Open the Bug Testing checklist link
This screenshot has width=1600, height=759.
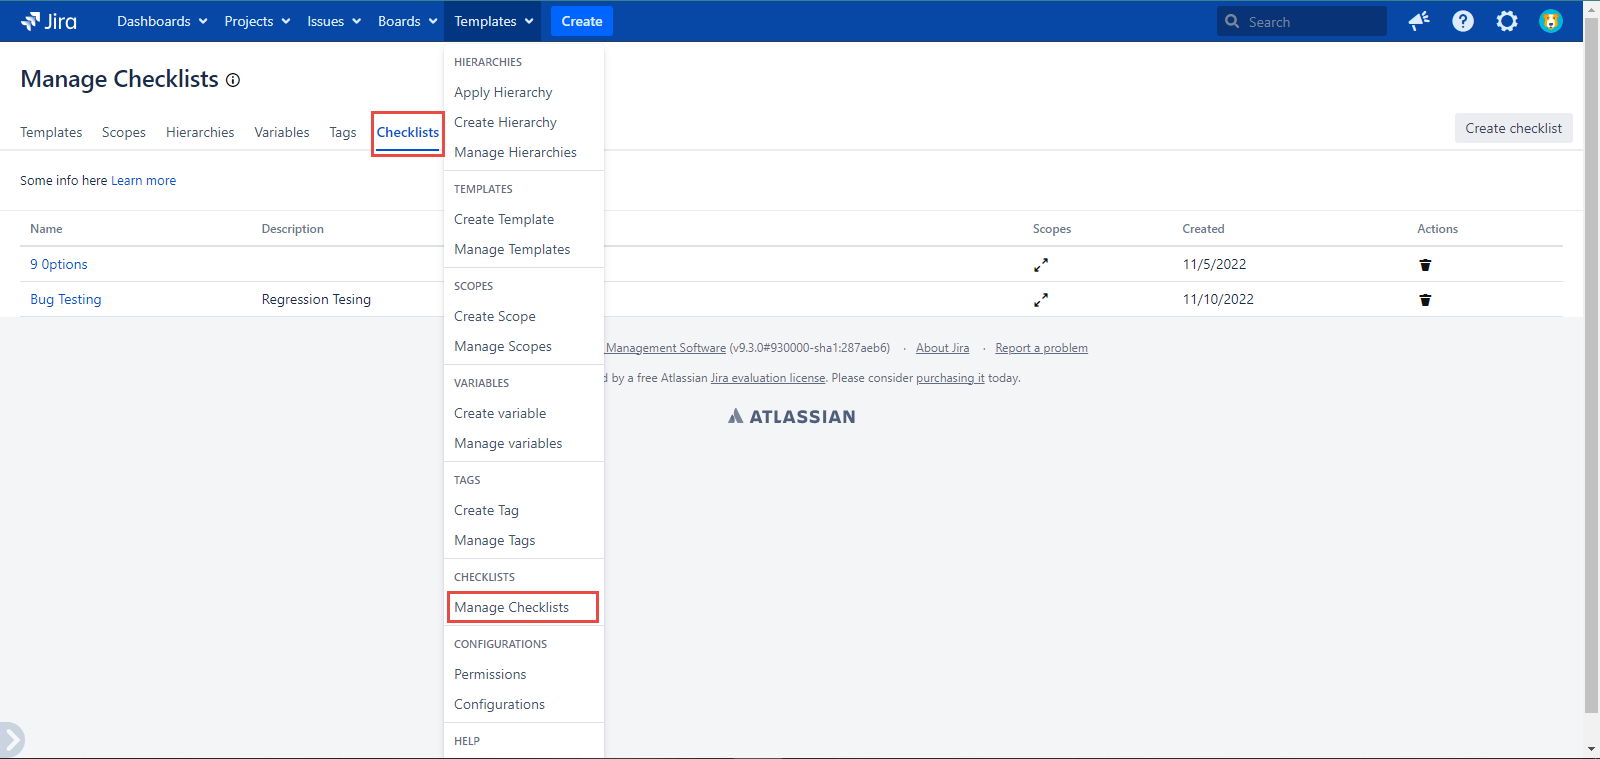(66, 299)
